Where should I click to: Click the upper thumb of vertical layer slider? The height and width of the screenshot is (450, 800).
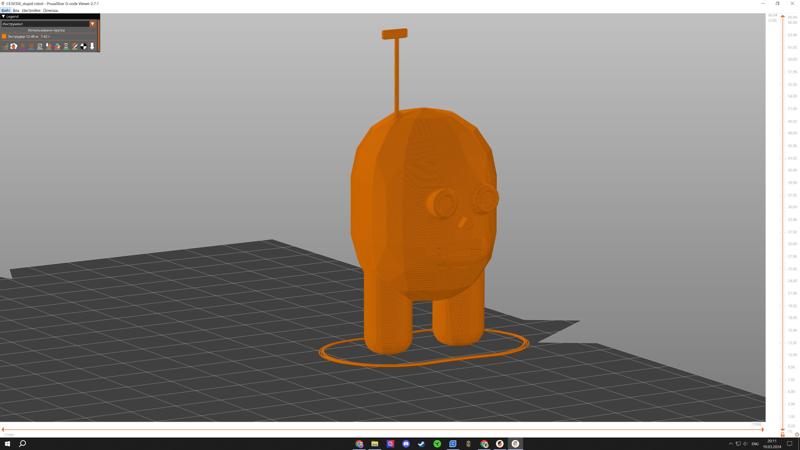point(783,16)
